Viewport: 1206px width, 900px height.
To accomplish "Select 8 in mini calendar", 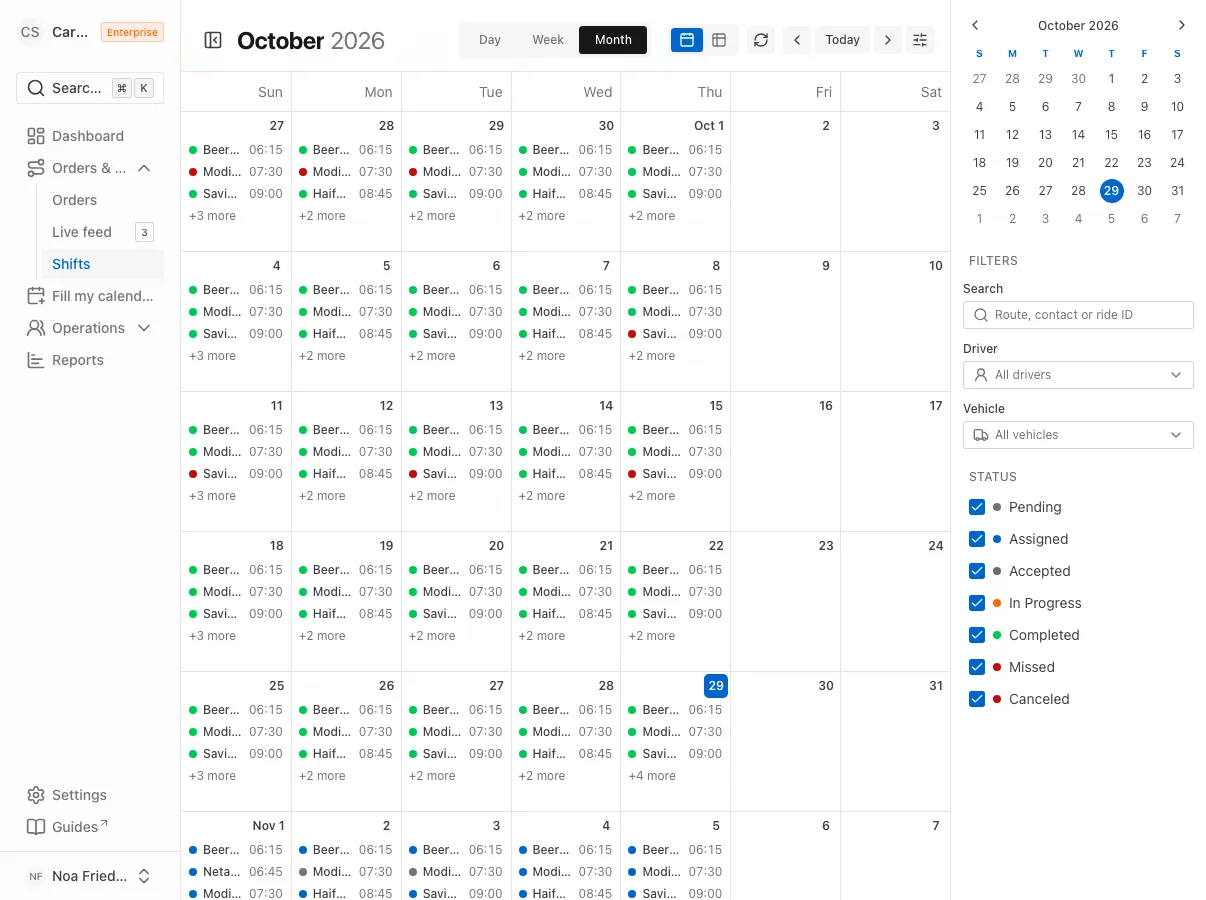I will click(x=1111, y=106).
